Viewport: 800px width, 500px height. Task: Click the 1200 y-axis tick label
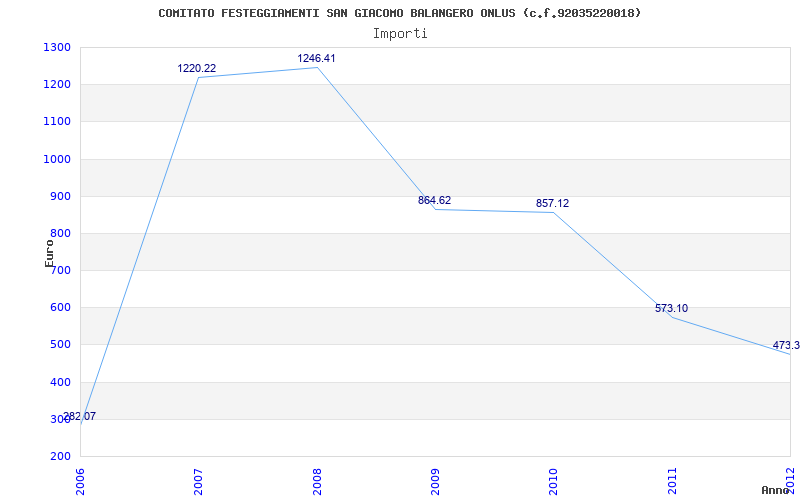point(57,85)
